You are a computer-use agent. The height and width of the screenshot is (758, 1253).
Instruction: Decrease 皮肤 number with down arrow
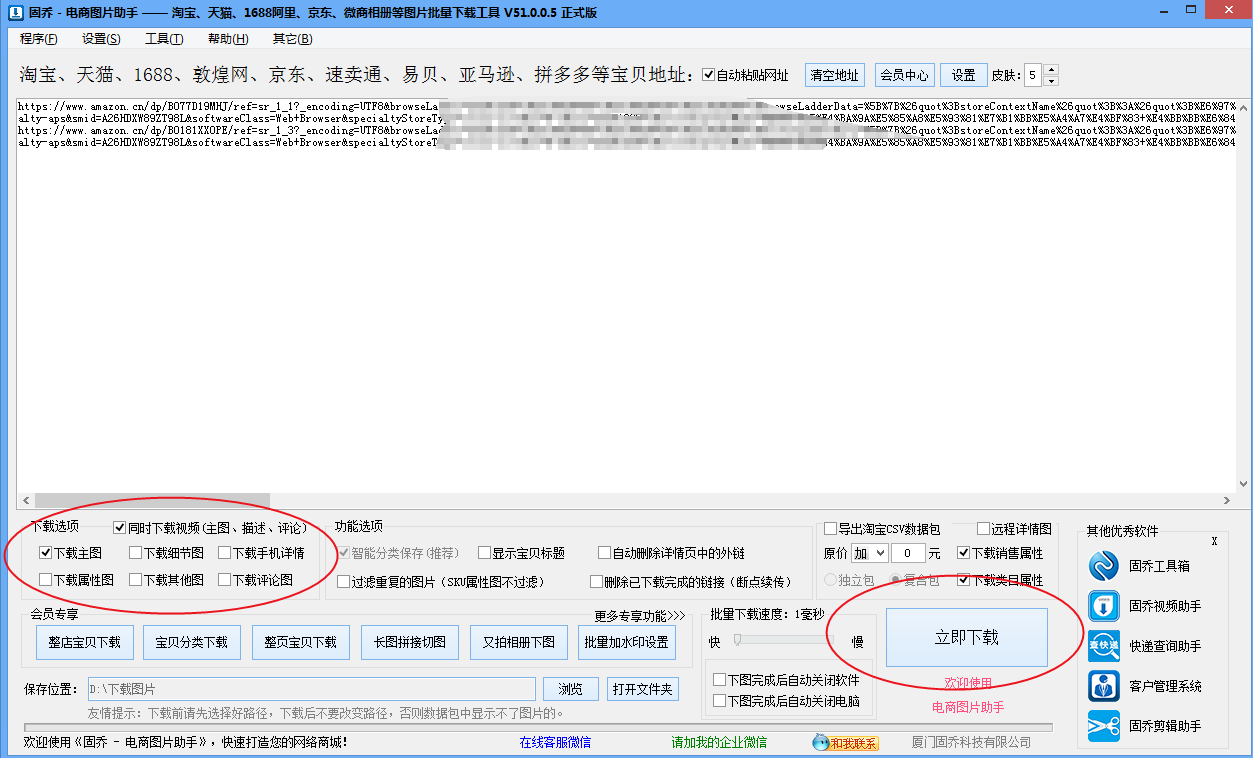1050,80
